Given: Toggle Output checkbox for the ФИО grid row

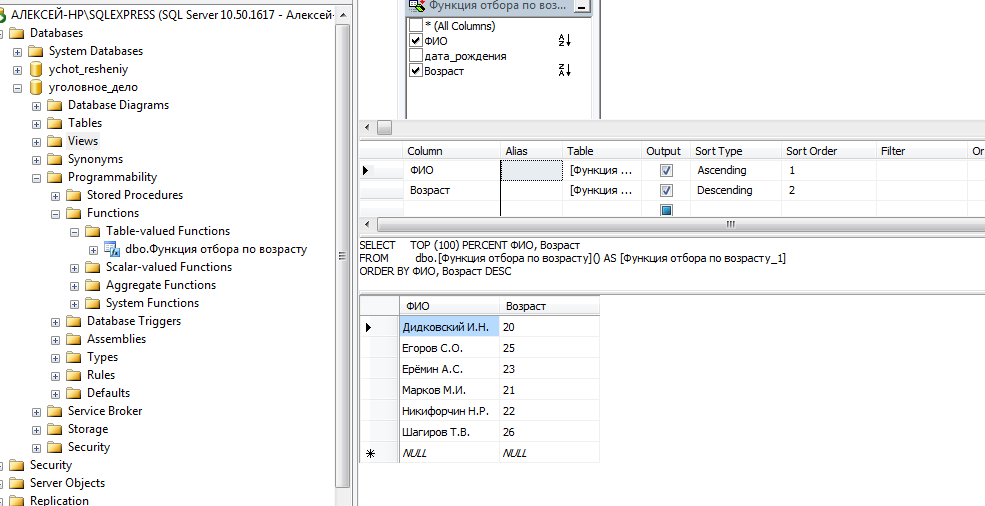Looking at the screenshot, I should click(x=667, y=170).
